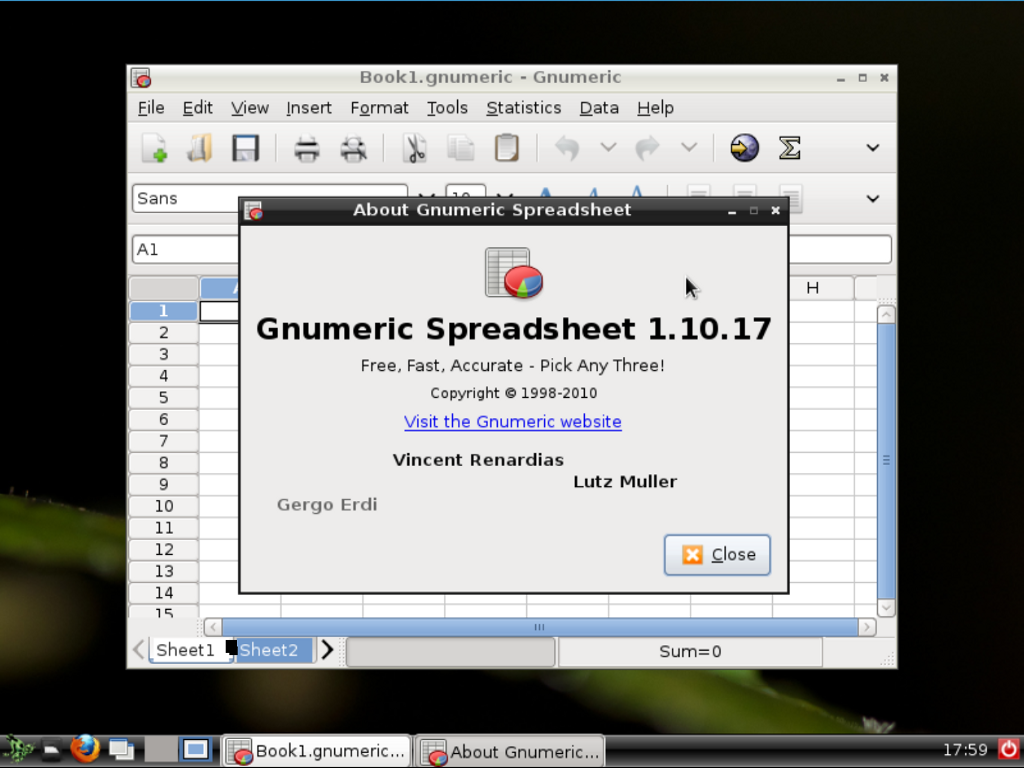Insert sum with the Sigma icon

coord(790,148)
